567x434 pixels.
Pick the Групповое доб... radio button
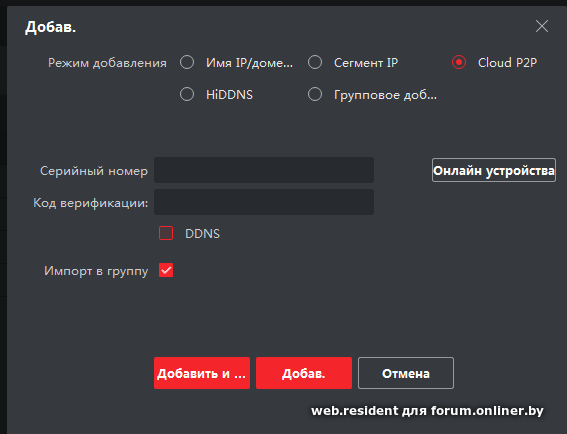coord(315,94)
